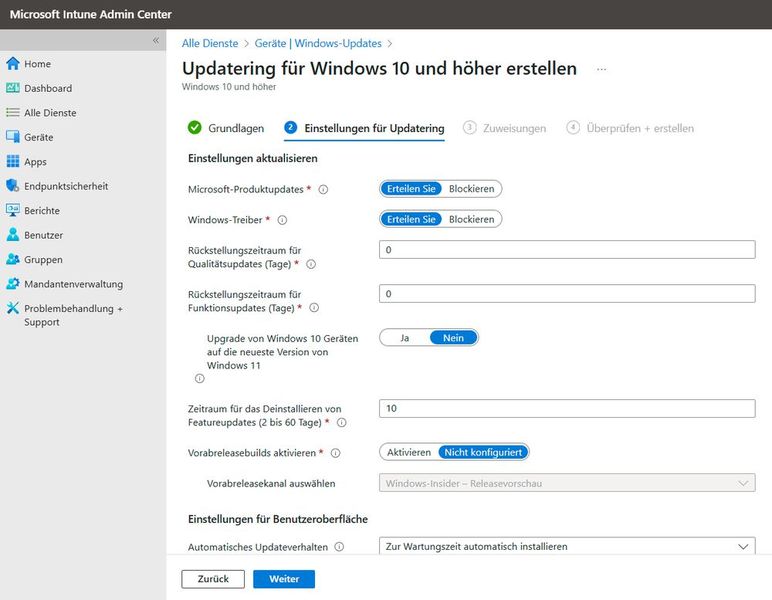Follow Alle Dienste breadcrumb link
772x600 pixels.
click(x=210, y=43)
